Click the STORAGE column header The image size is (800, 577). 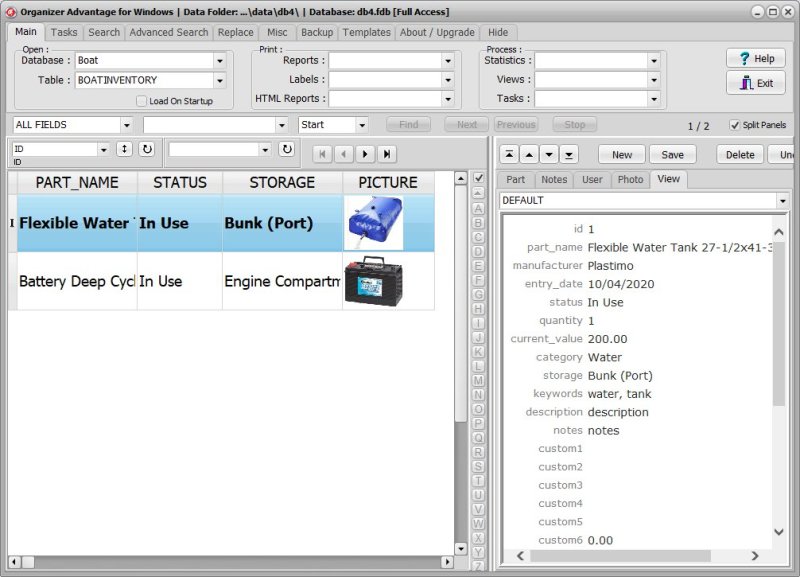click(x=282, y=183)
